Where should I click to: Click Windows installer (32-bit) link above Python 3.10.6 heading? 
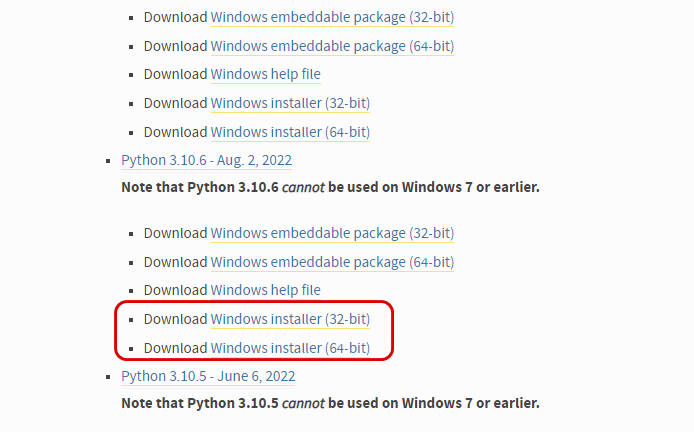point(290,103)
